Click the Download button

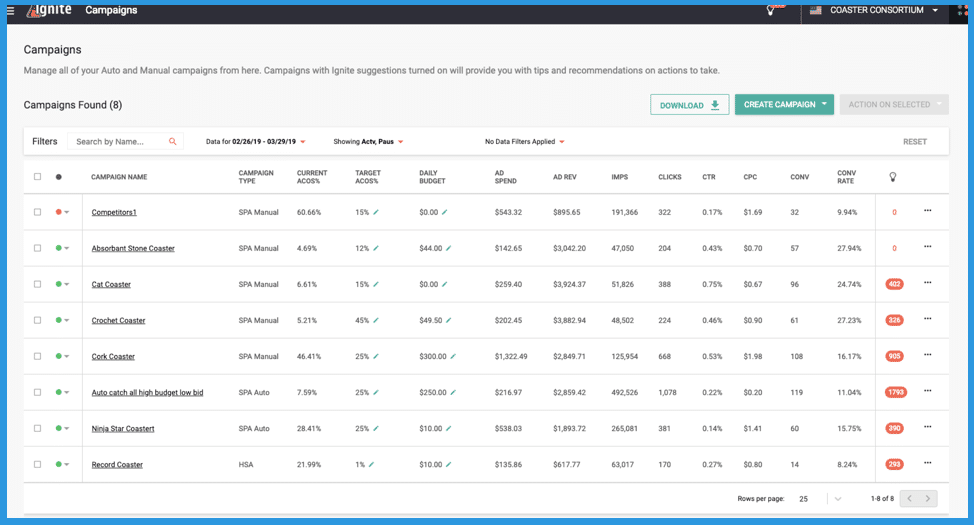[690, 105]
